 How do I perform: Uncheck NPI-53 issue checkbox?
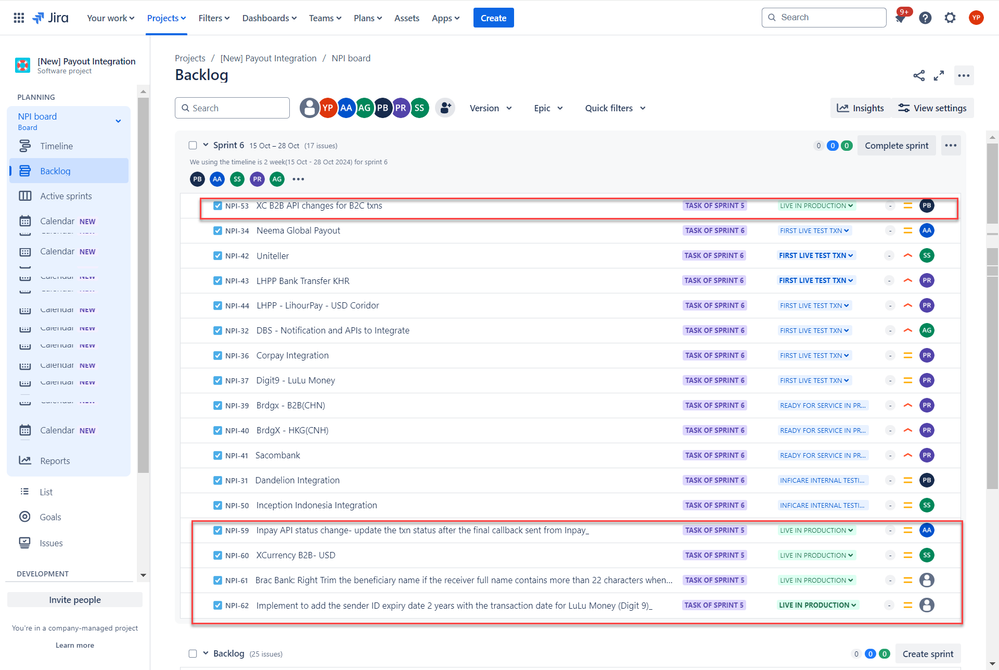click(x=217, y=206)
